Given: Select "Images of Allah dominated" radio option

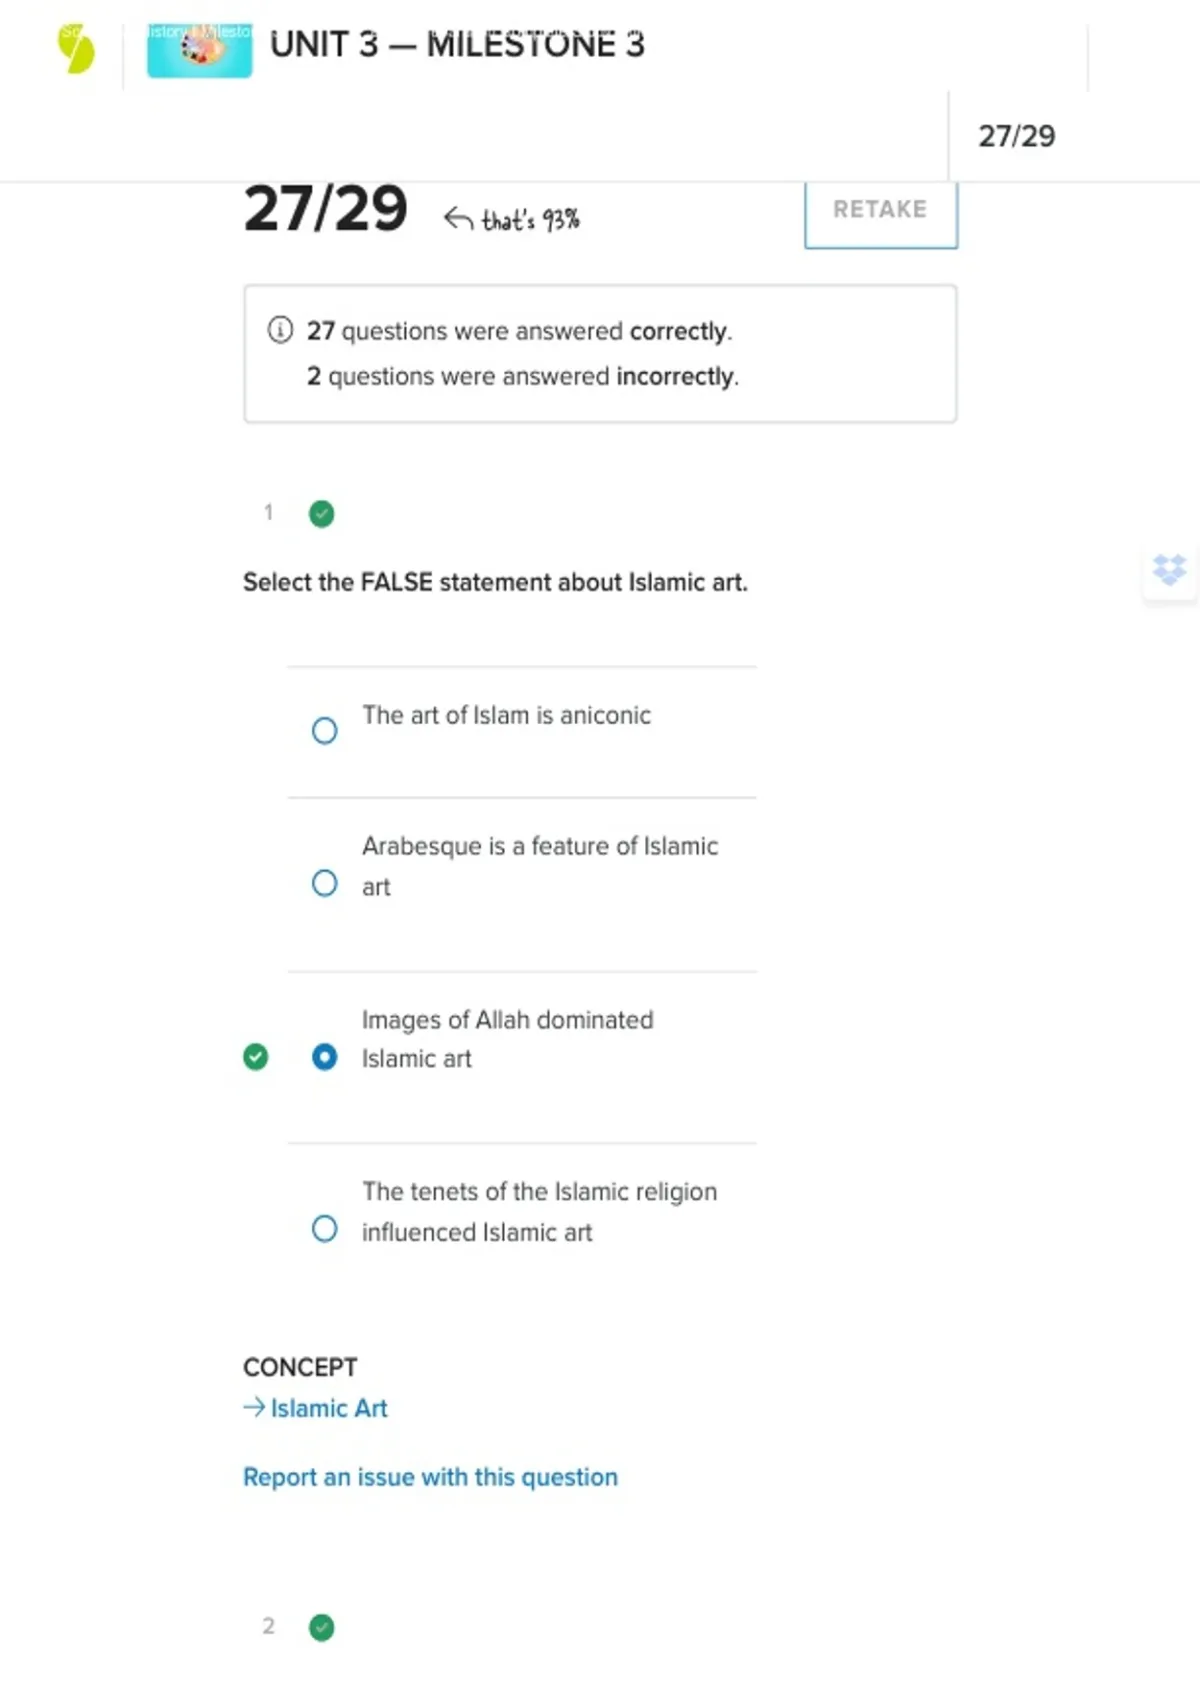Looking at the screenshot, I should (325, 1057).
